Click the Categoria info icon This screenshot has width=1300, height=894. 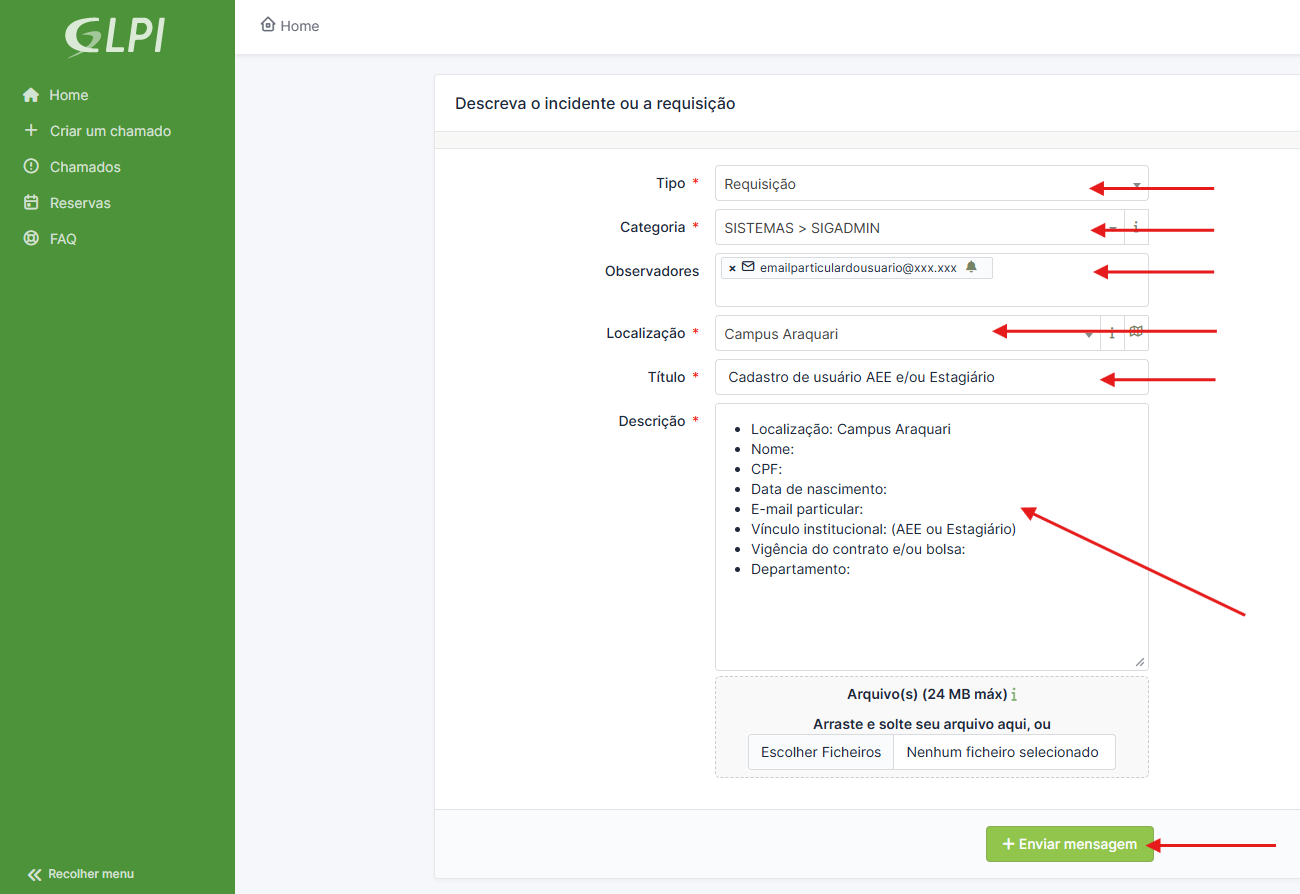1136,228
